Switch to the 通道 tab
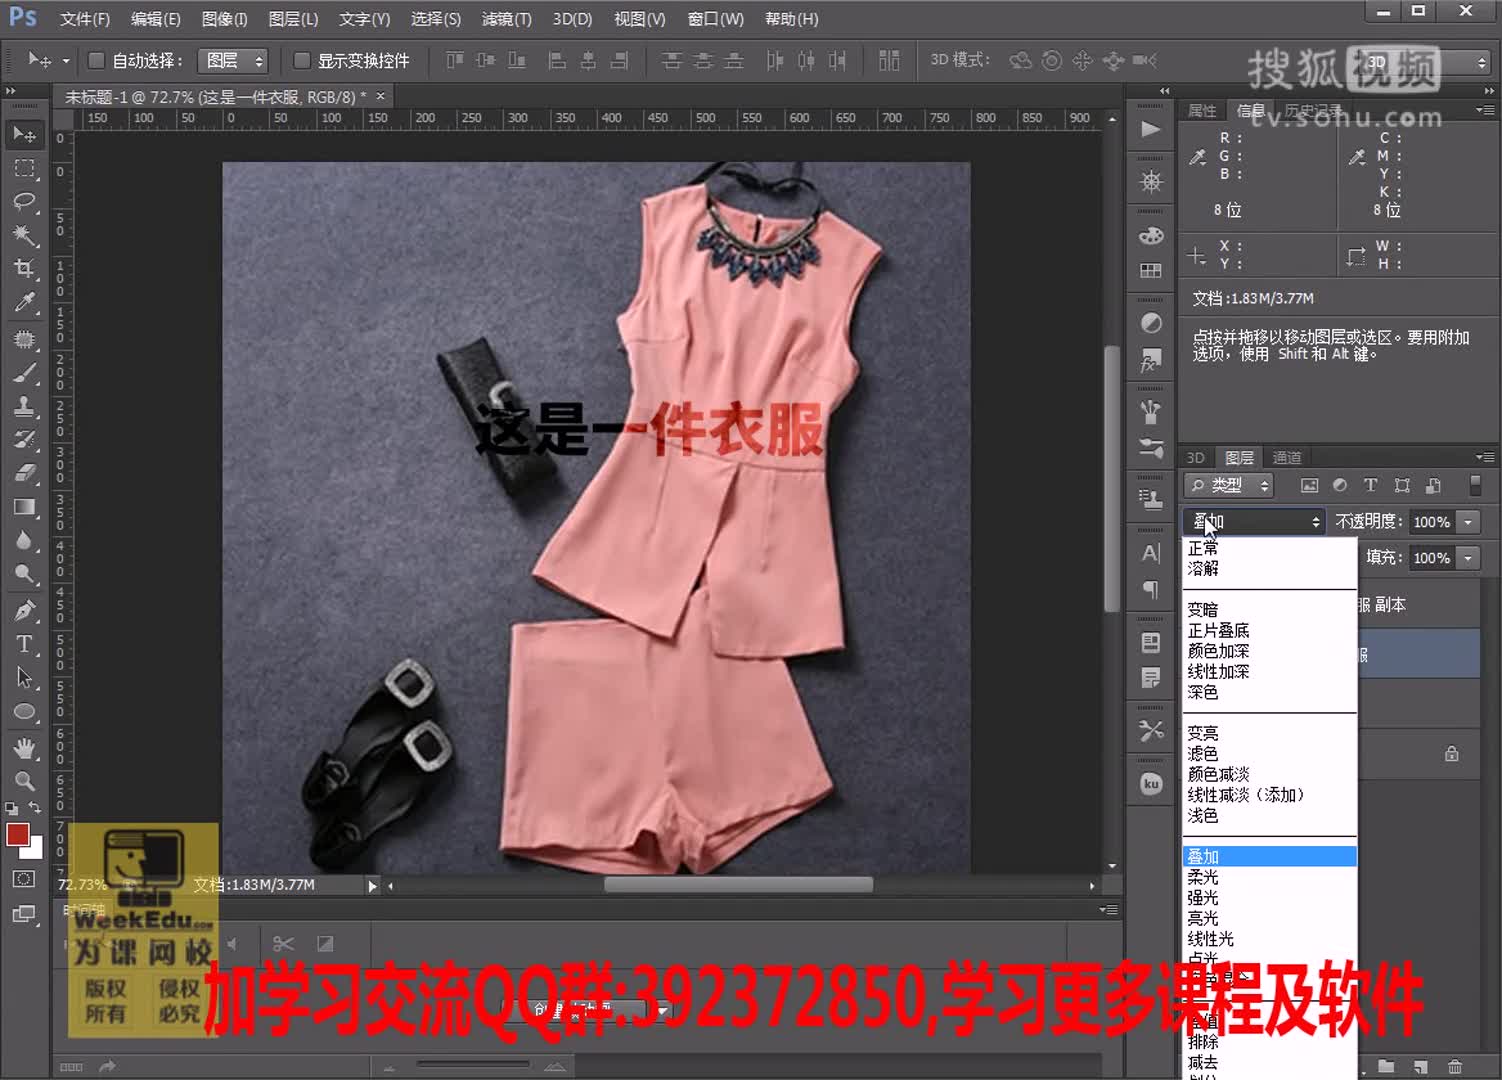 pyautogui.click(x=1287, y=457)
